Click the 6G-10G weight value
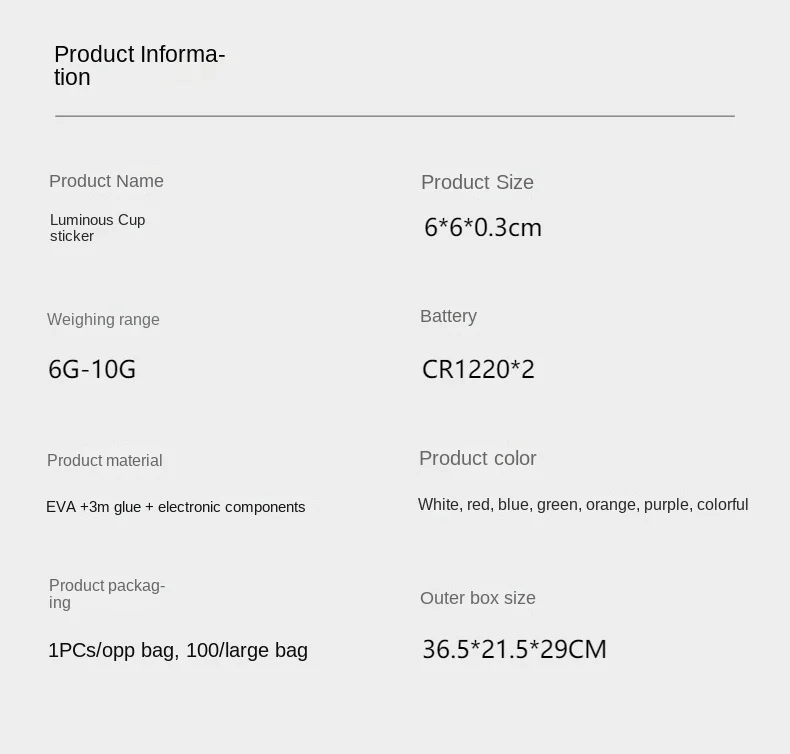 click(x=92, y=370)
